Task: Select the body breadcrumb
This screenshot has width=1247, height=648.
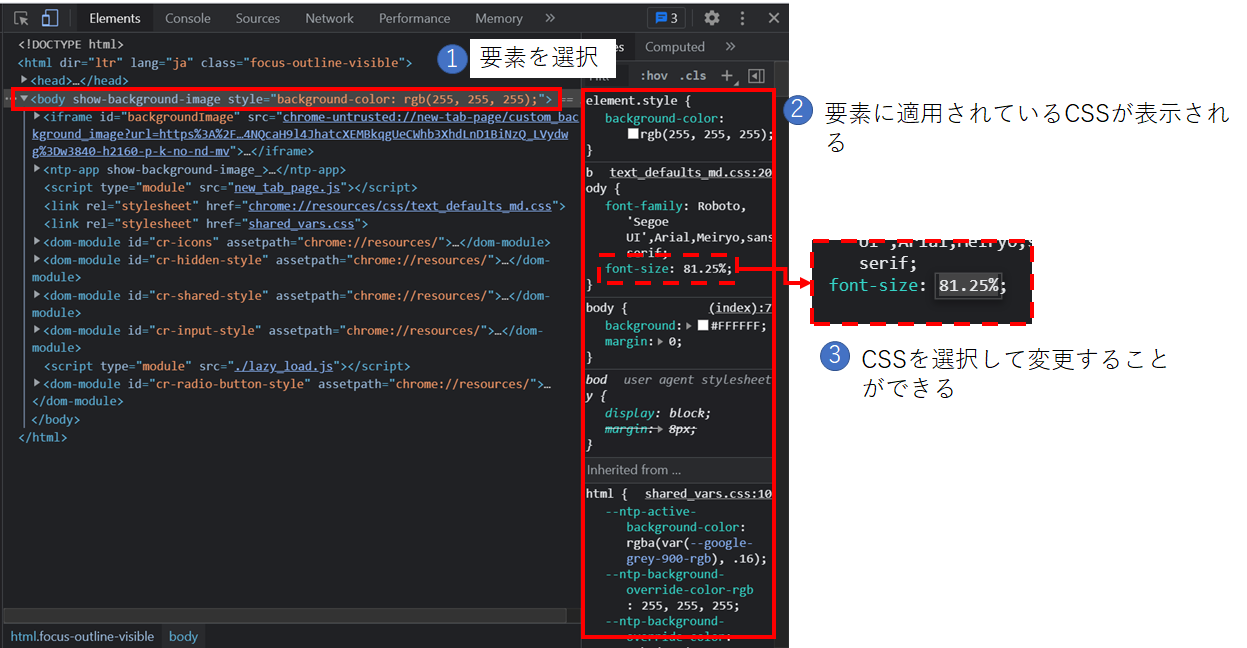Action: 184,636
